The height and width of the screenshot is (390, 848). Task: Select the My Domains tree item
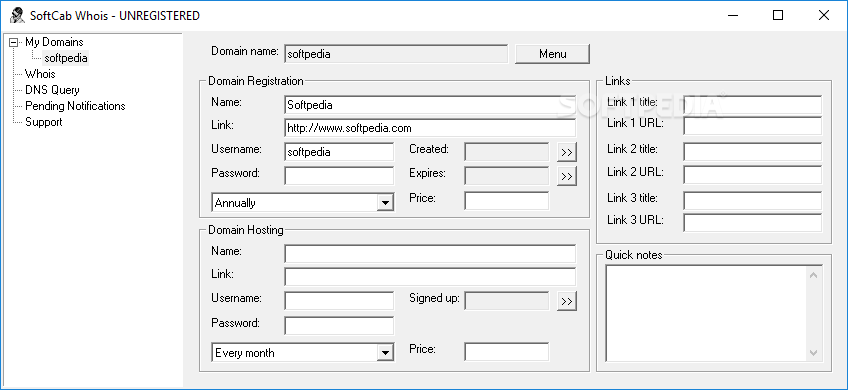(x=54, y=42)
